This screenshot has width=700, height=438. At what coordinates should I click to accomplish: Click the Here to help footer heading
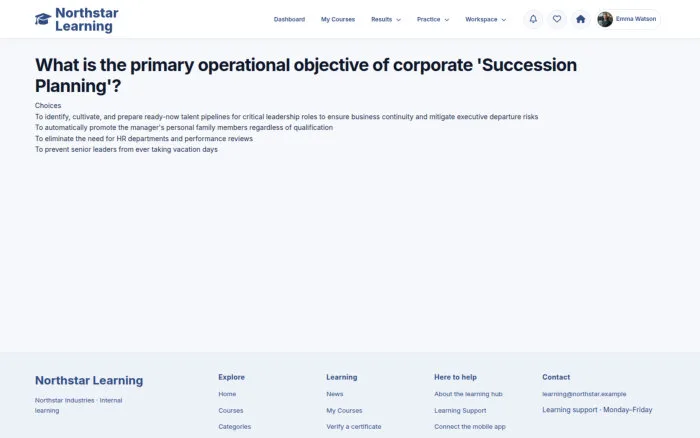coord(455,377)
